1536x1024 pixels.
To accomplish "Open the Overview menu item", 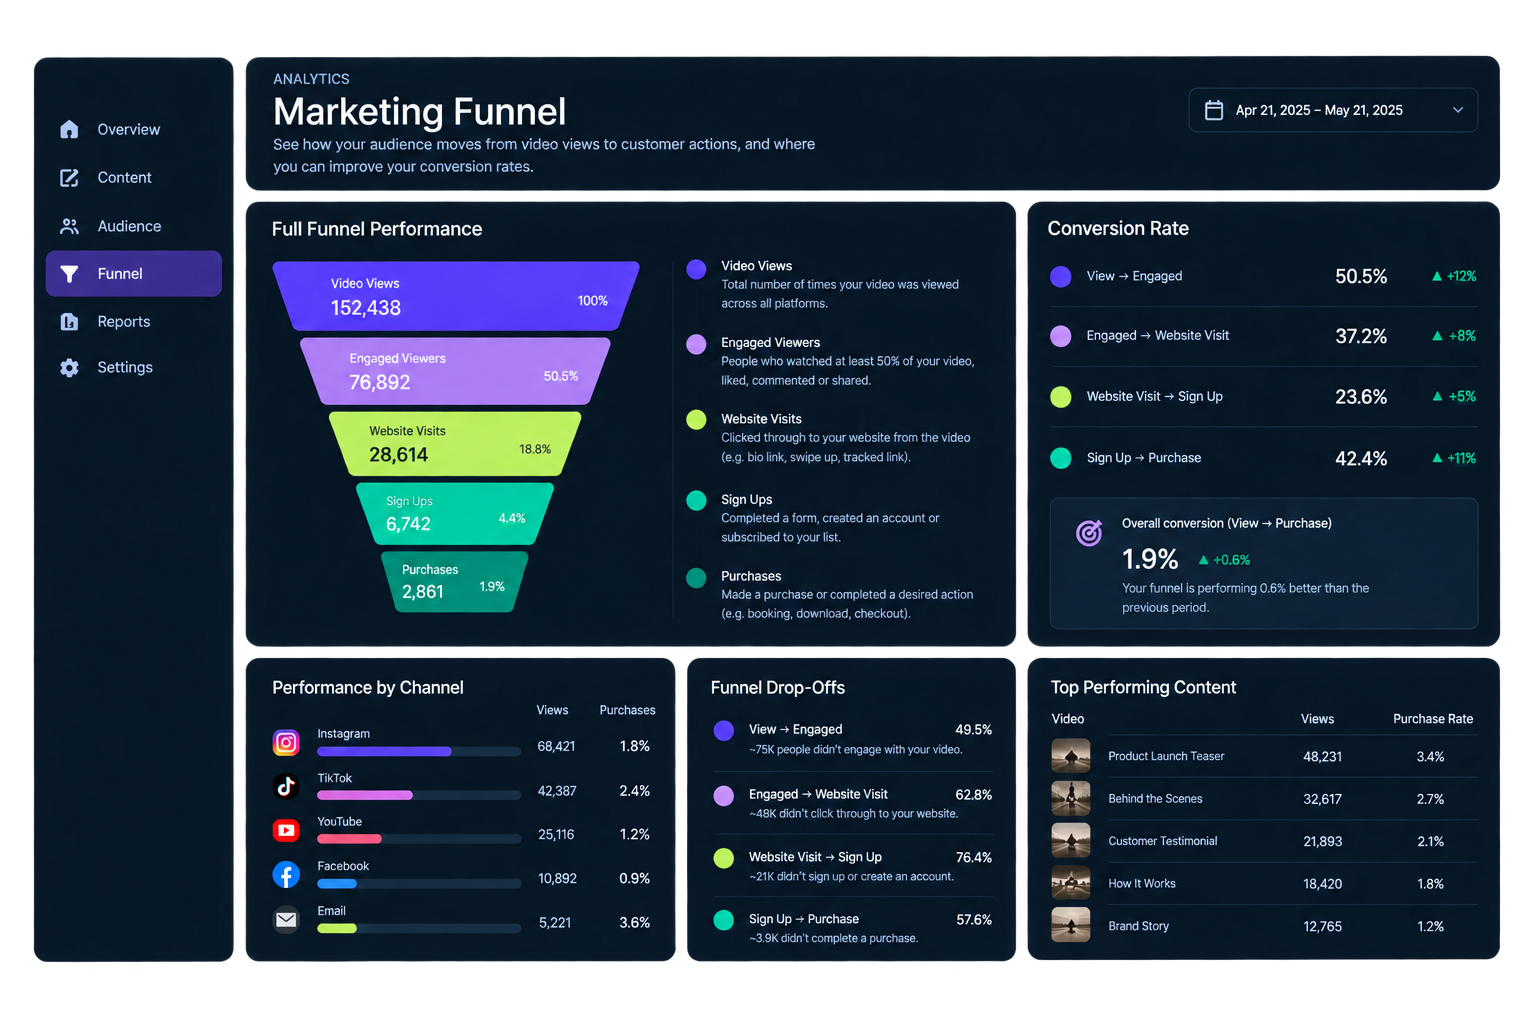I will [133, 129].
